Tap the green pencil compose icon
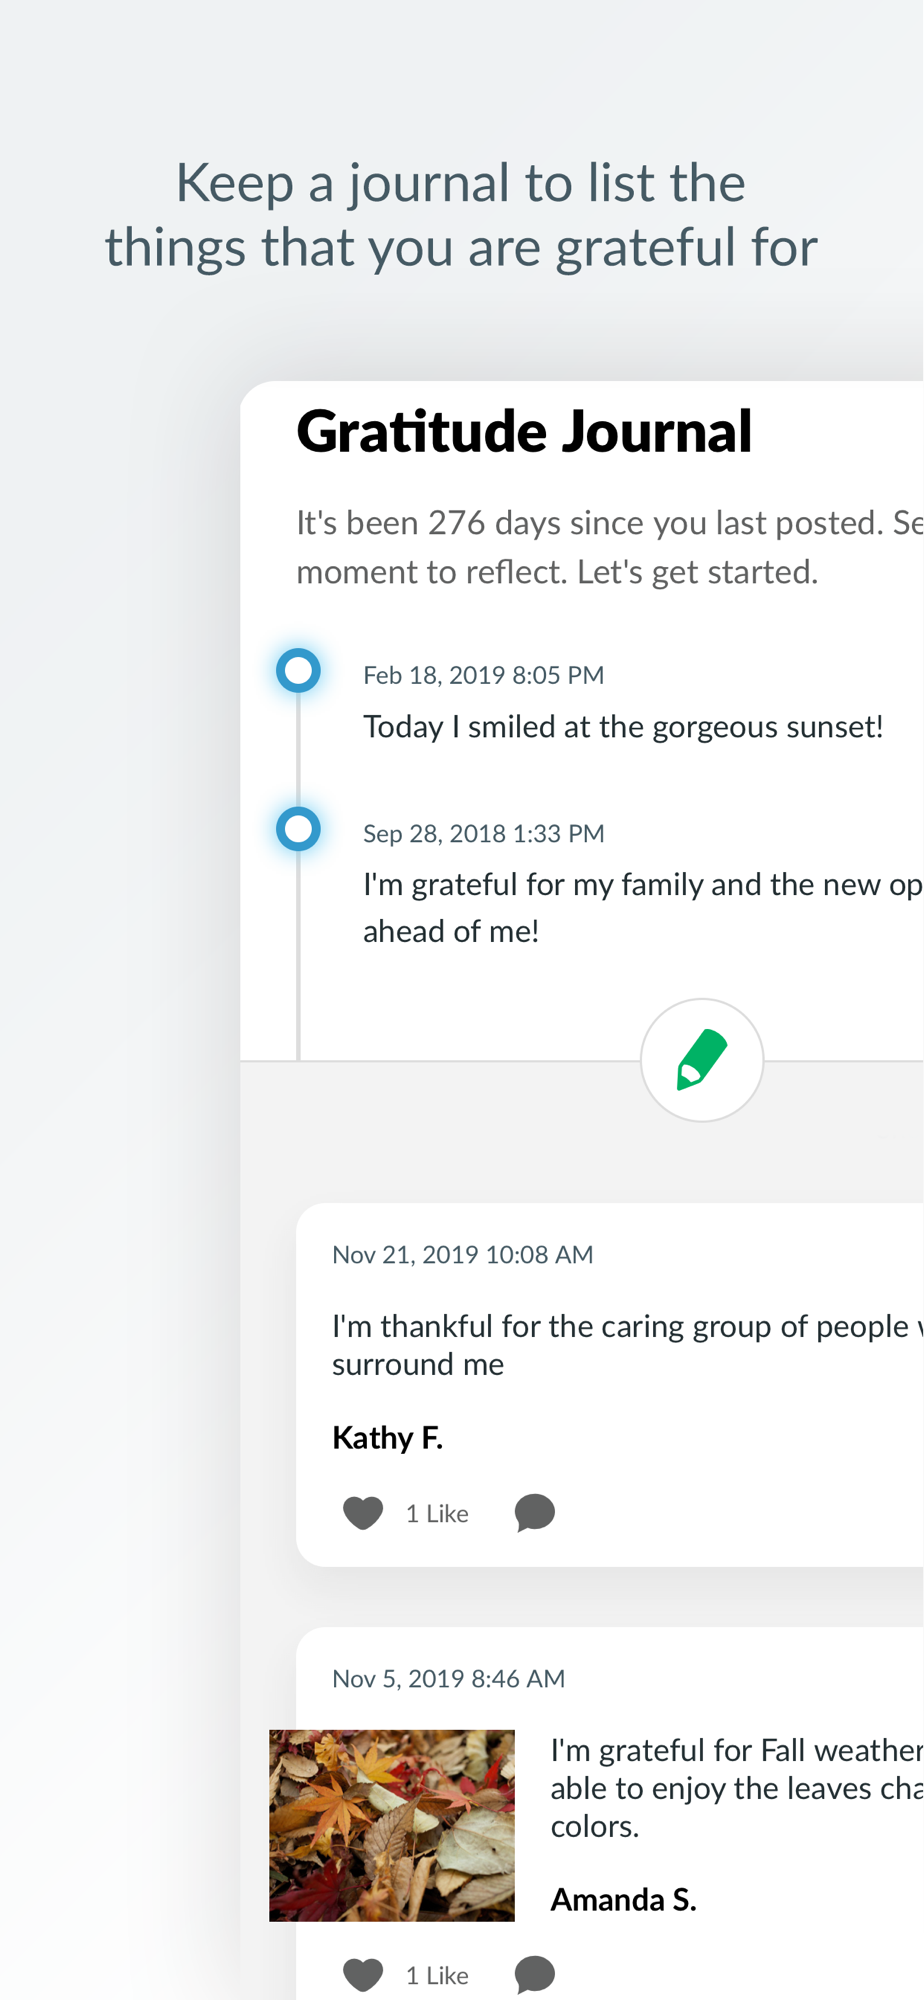 click(x=702, y=1059)
